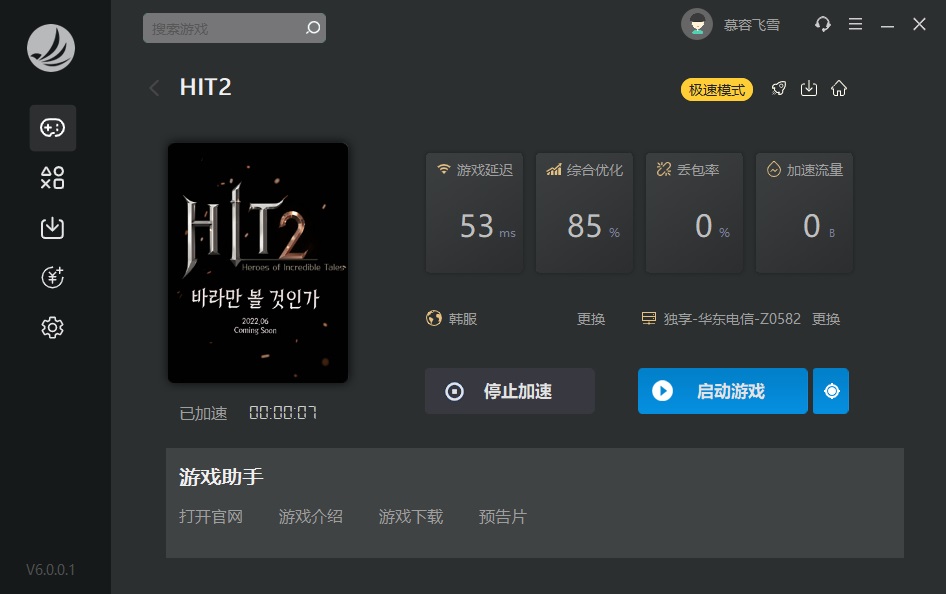The image size is (946, 594).
Task: Open 游戏介绍 in game assistant
Action: [310, 517]
